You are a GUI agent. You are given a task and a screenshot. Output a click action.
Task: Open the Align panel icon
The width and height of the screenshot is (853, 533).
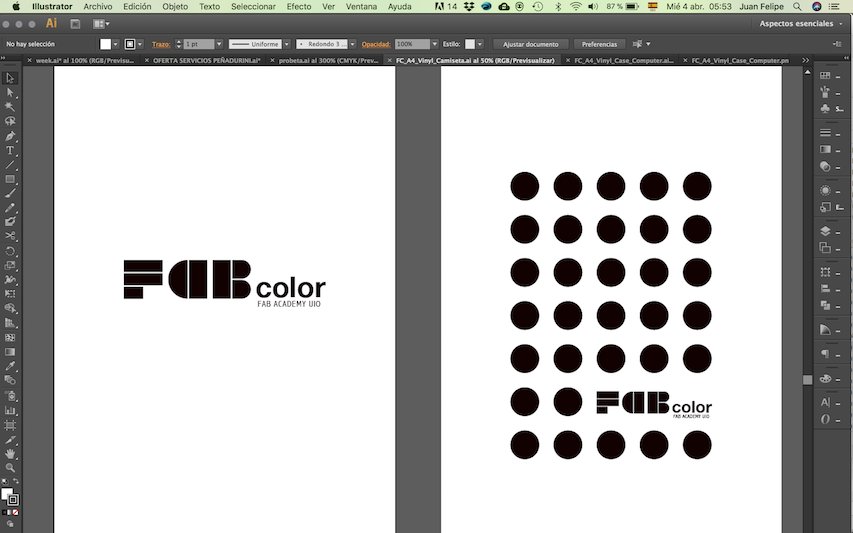click(825, 289)
